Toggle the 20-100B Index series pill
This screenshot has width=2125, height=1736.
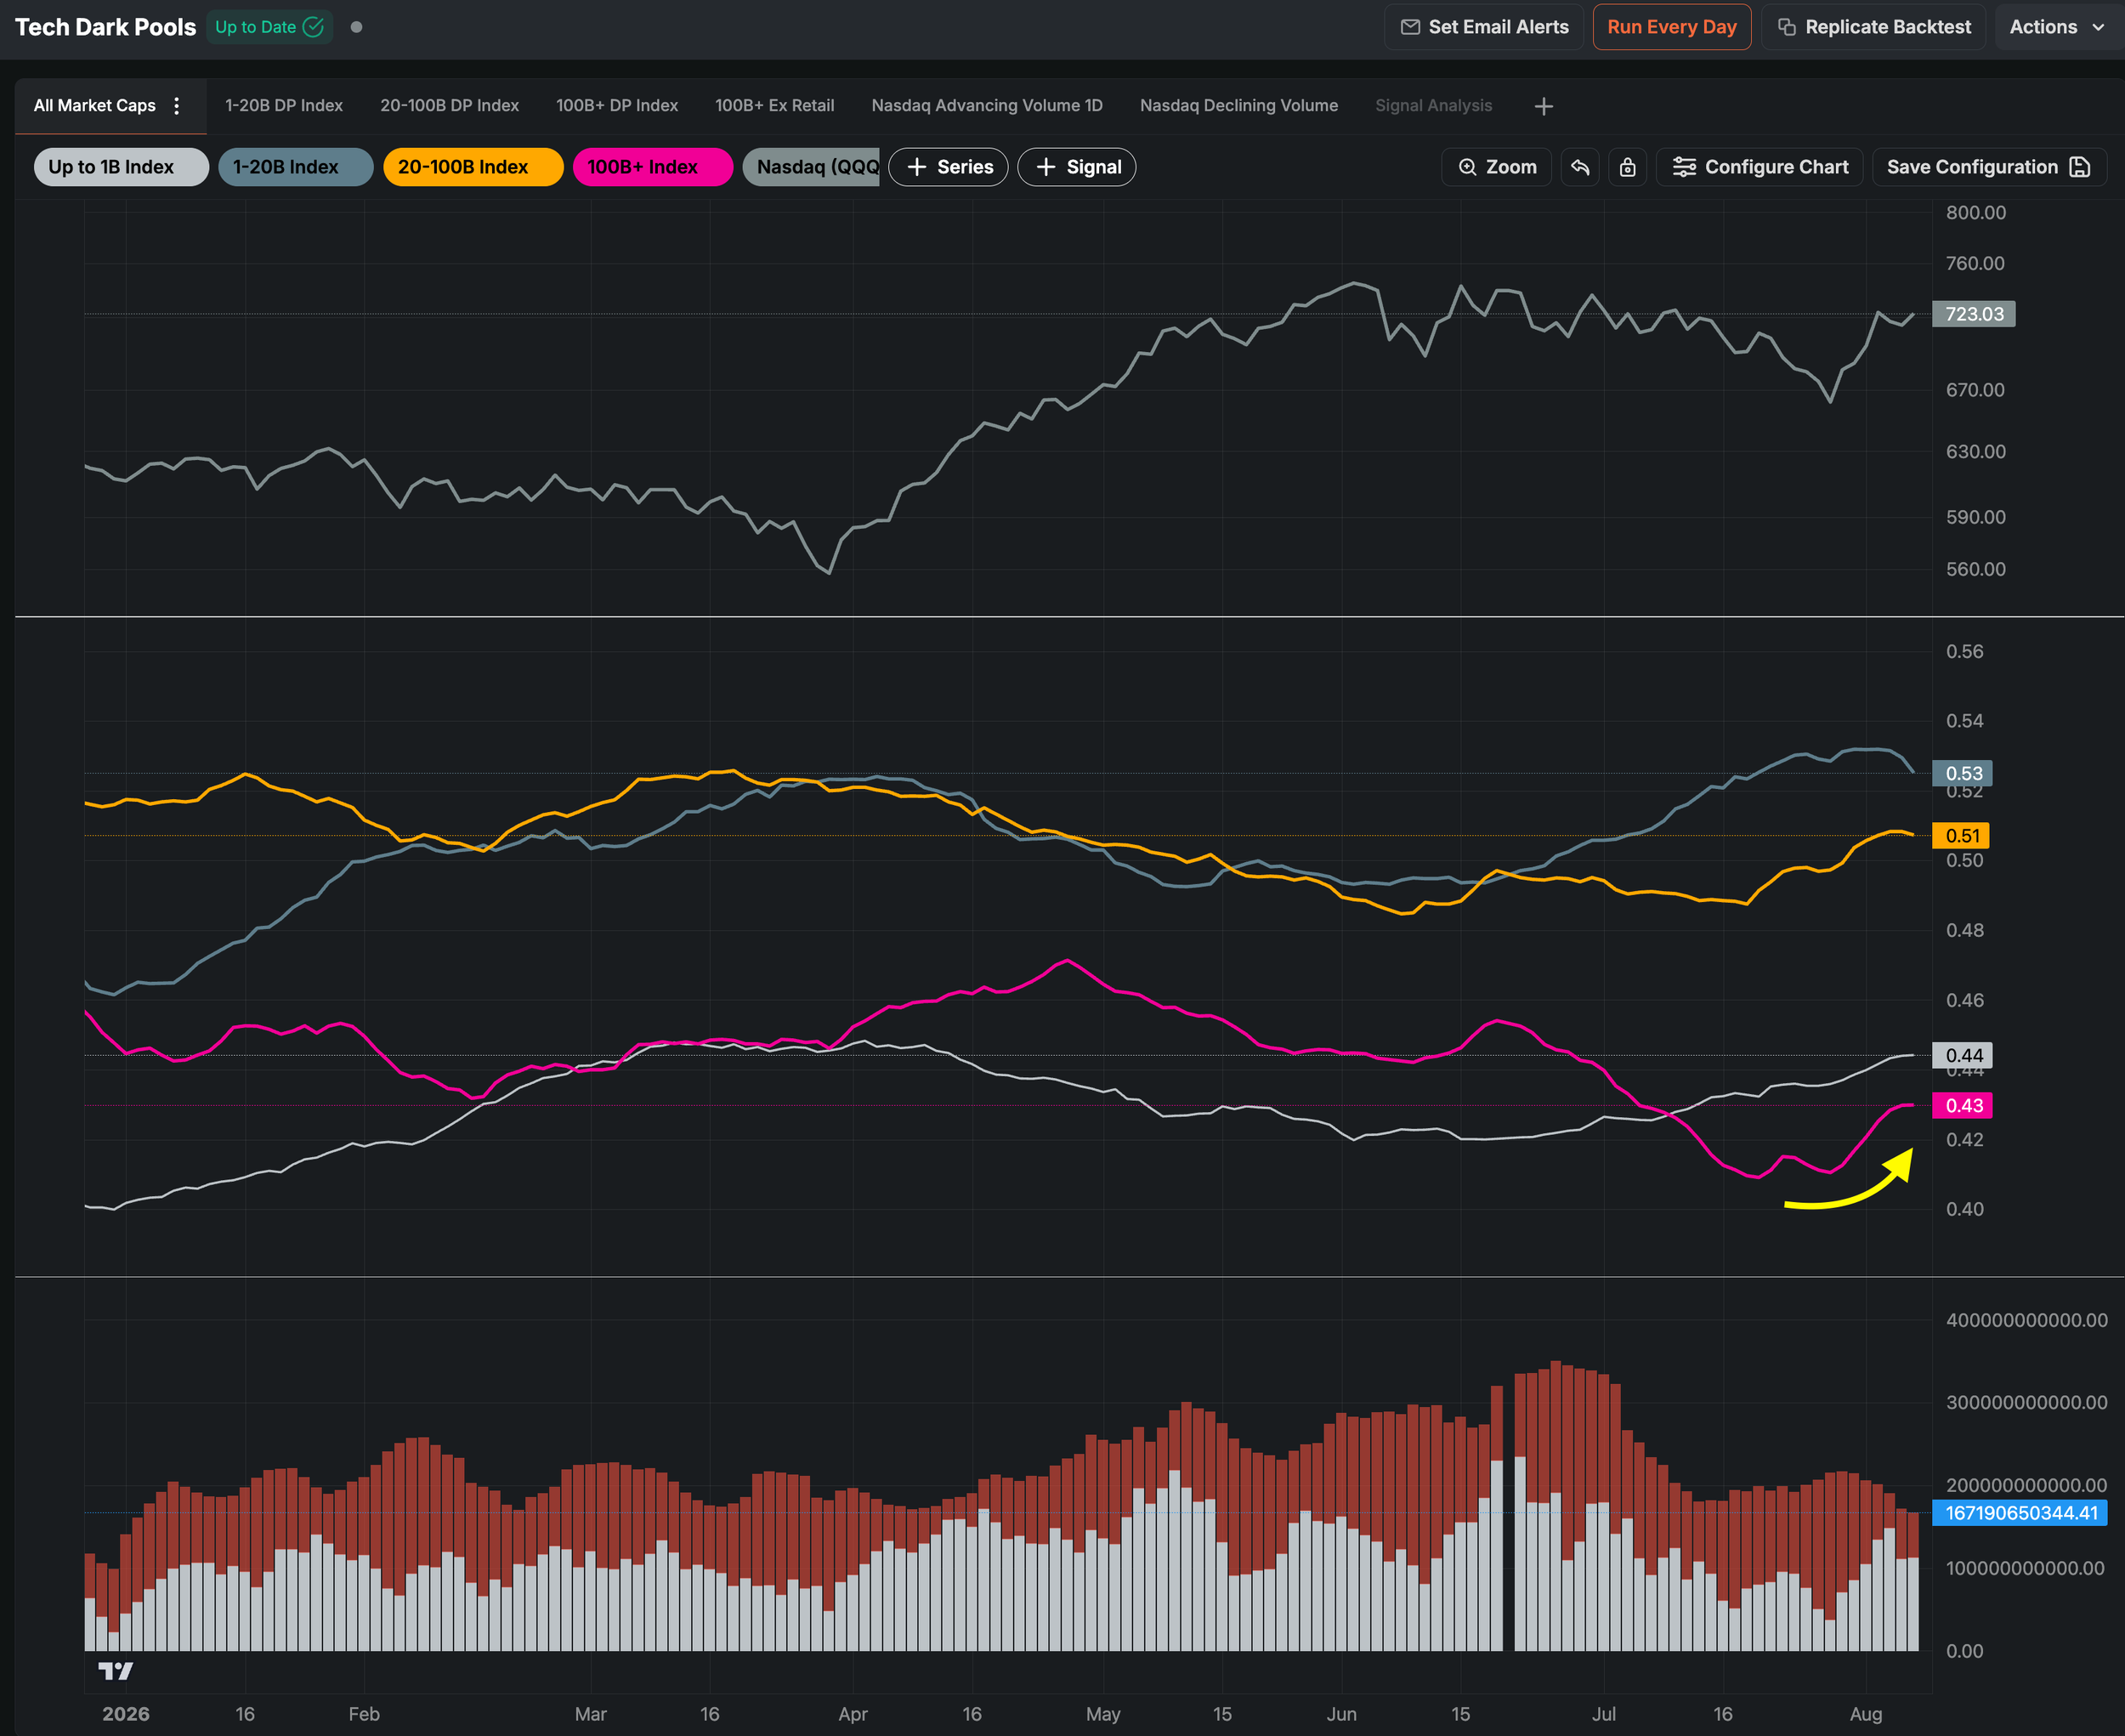(x=473, y=167)
